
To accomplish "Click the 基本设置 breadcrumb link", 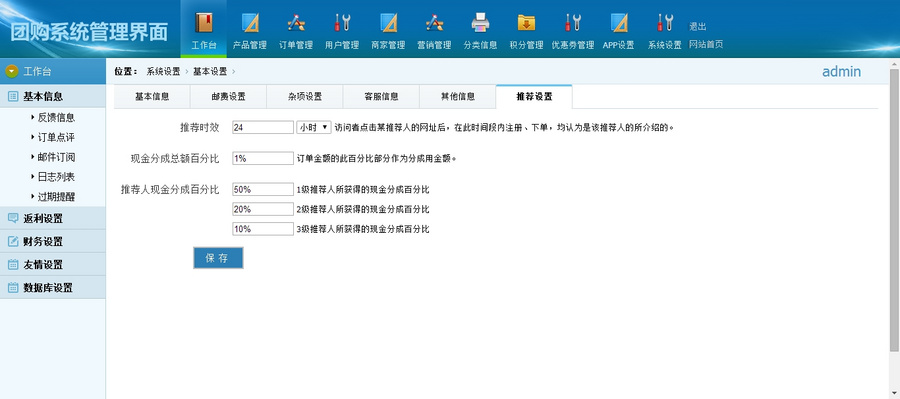I will tap(210, 71).
